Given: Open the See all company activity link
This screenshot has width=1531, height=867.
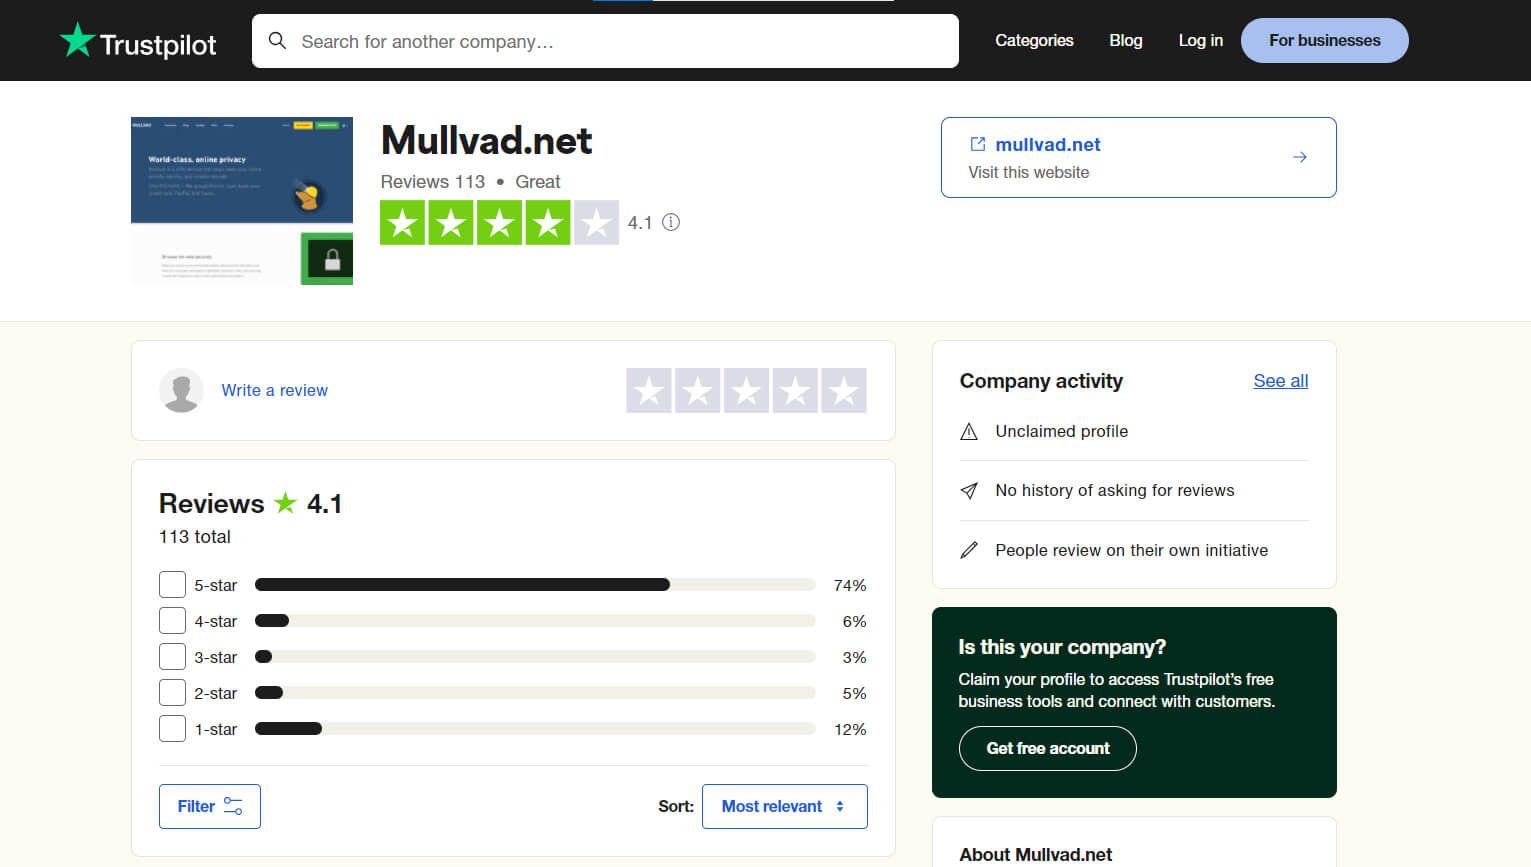Looking at the screenshot, I should 1281,381.
